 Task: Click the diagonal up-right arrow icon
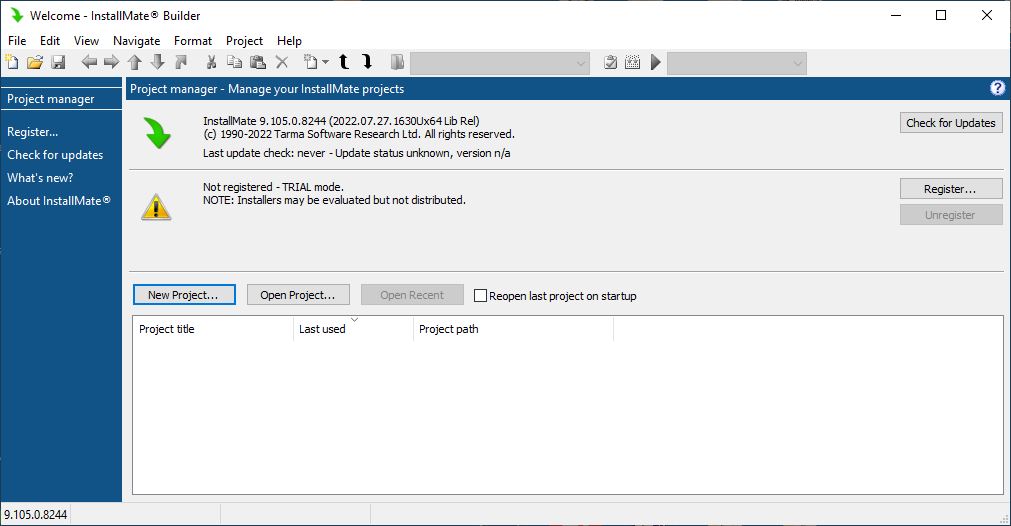181,62
